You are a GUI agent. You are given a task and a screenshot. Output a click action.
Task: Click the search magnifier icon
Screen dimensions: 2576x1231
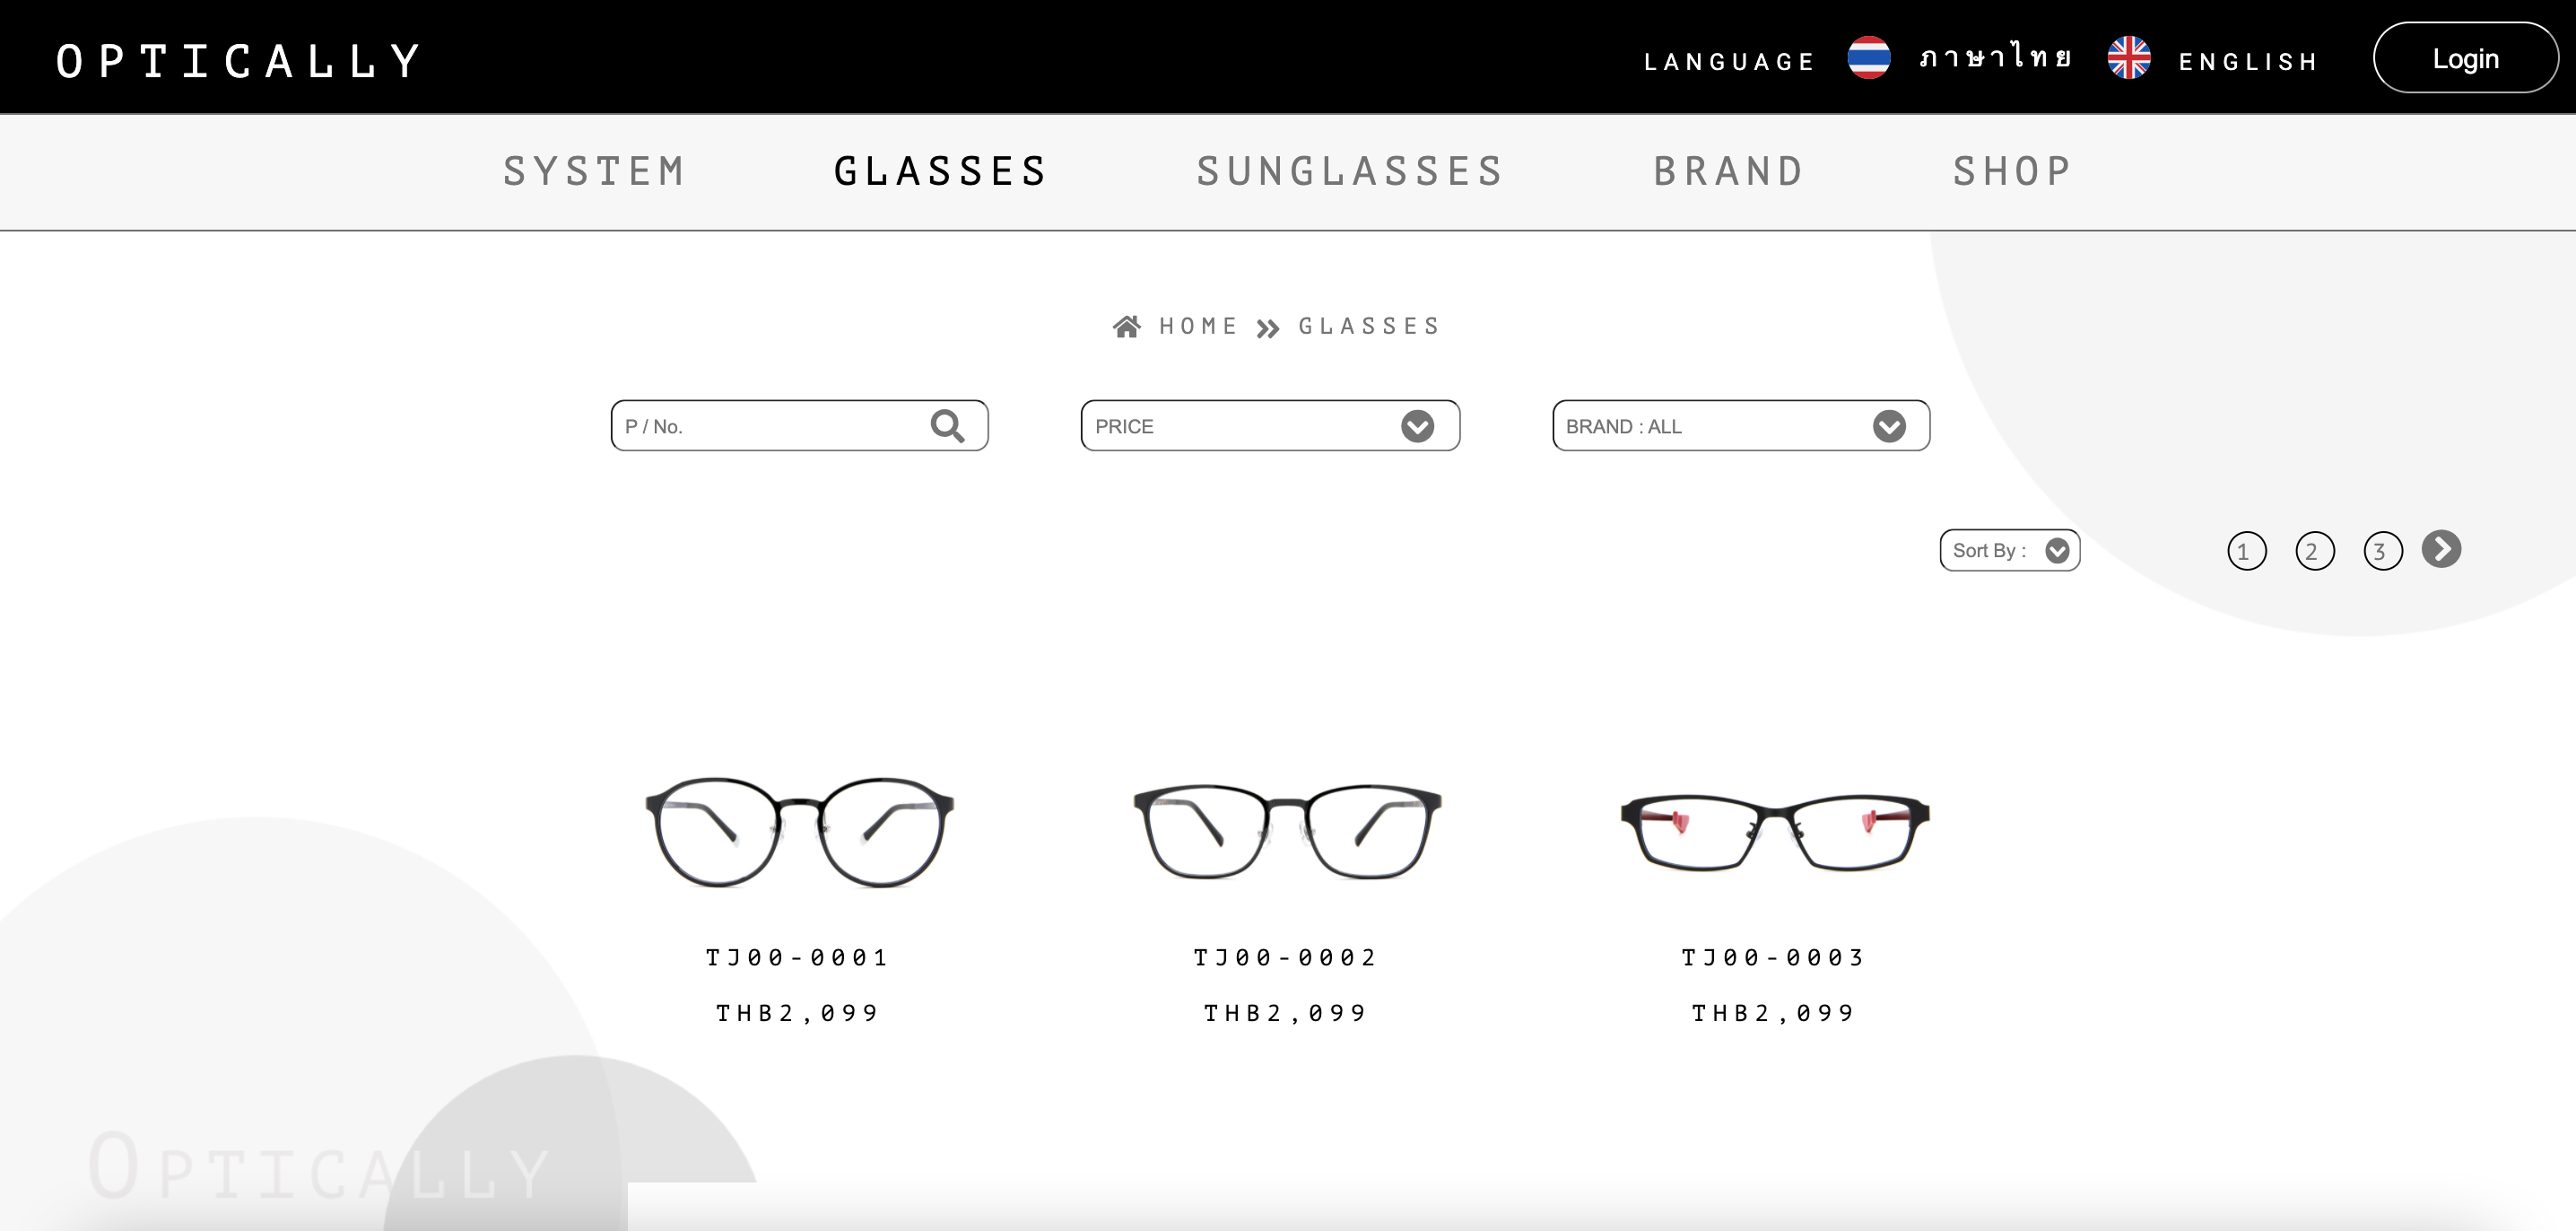[x=947, y=426]
